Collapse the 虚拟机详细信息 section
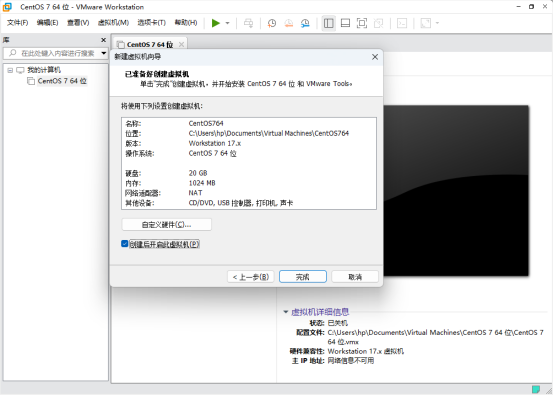This screenshot has height=395, width=554. coord(285,312)
